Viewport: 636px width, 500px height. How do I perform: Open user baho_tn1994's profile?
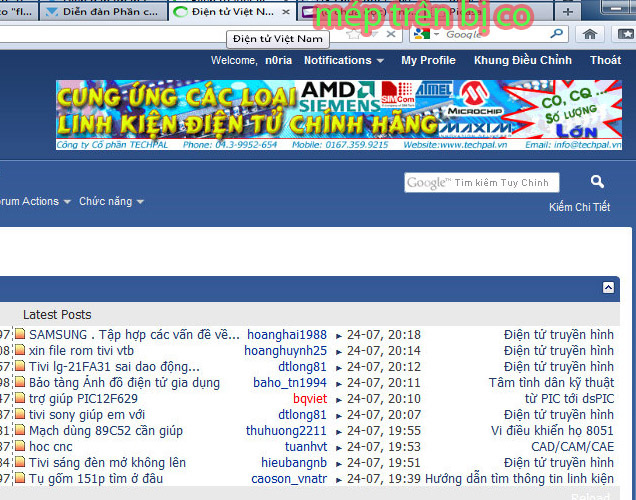[290, 382]
